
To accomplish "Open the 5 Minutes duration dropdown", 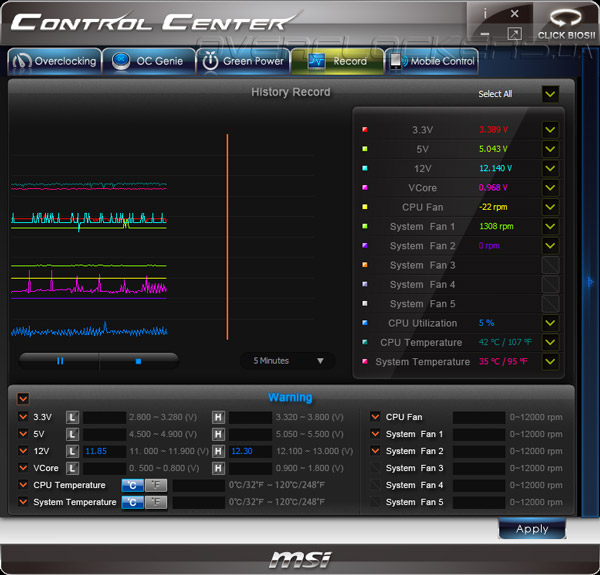I will (x=287, y=361).
